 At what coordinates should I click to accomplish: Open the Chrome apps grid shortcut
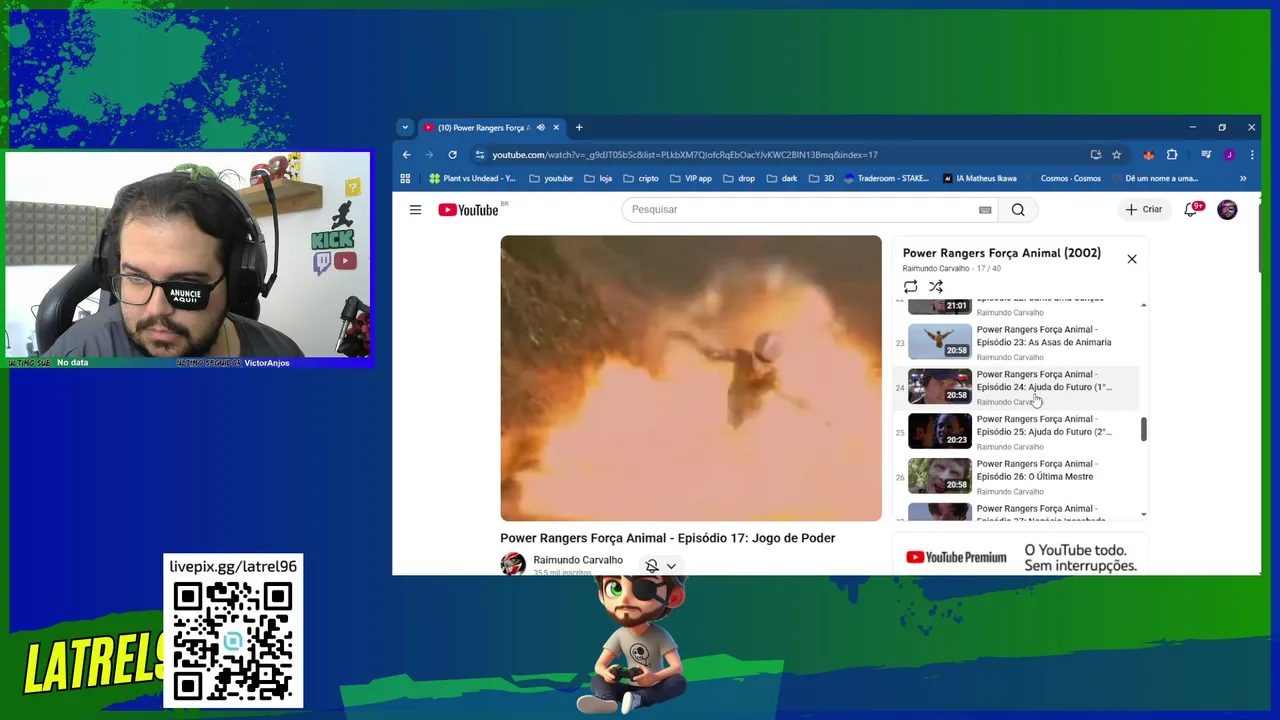tap(405, 179)
